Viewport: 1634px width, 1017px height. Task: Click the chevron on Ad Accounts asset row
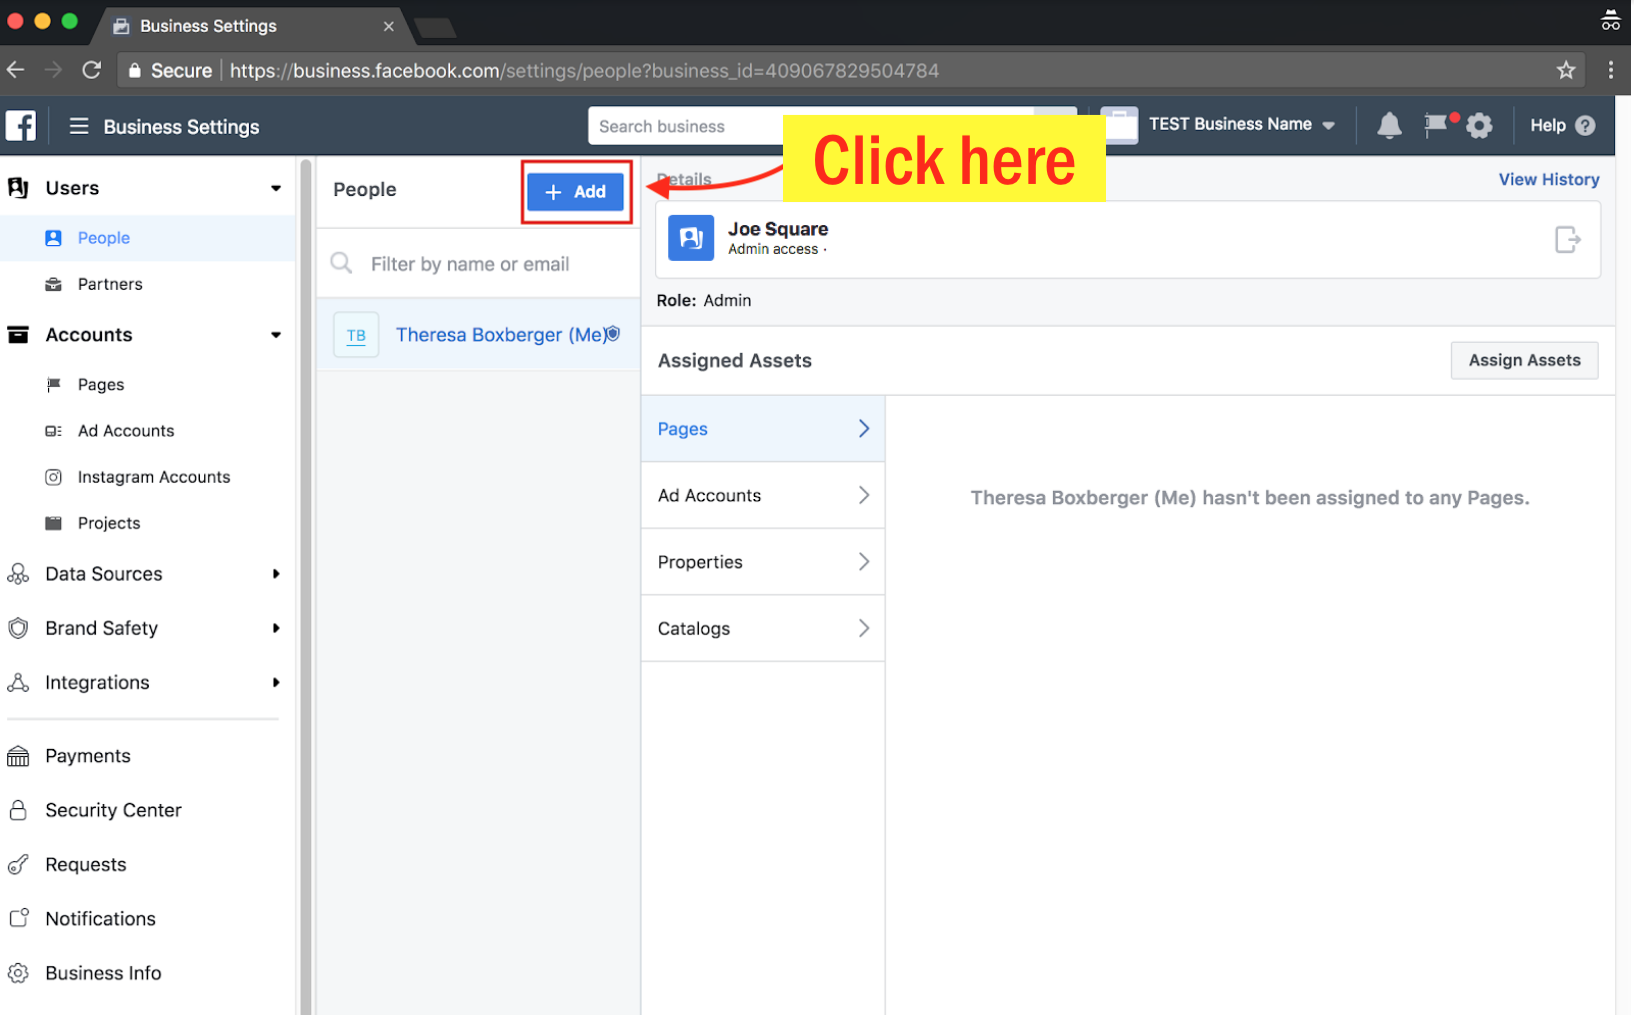click(865, 496)
